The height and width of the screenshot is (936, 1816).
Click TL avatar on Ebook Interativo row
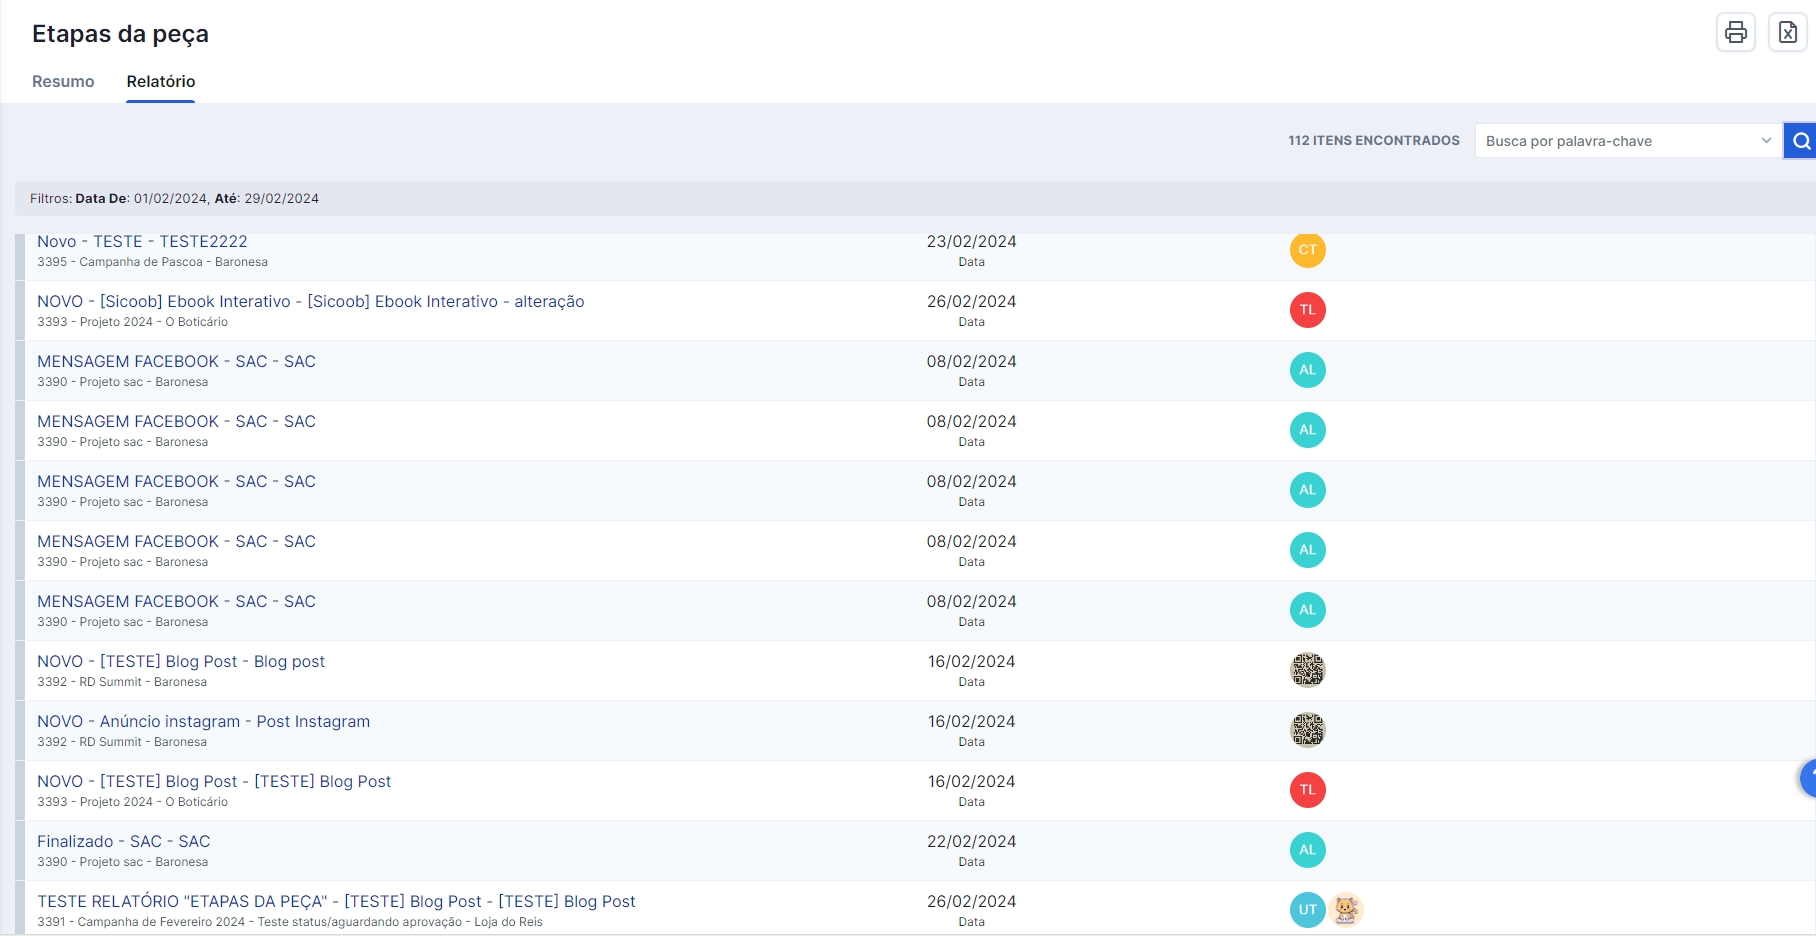[1308, 310]
